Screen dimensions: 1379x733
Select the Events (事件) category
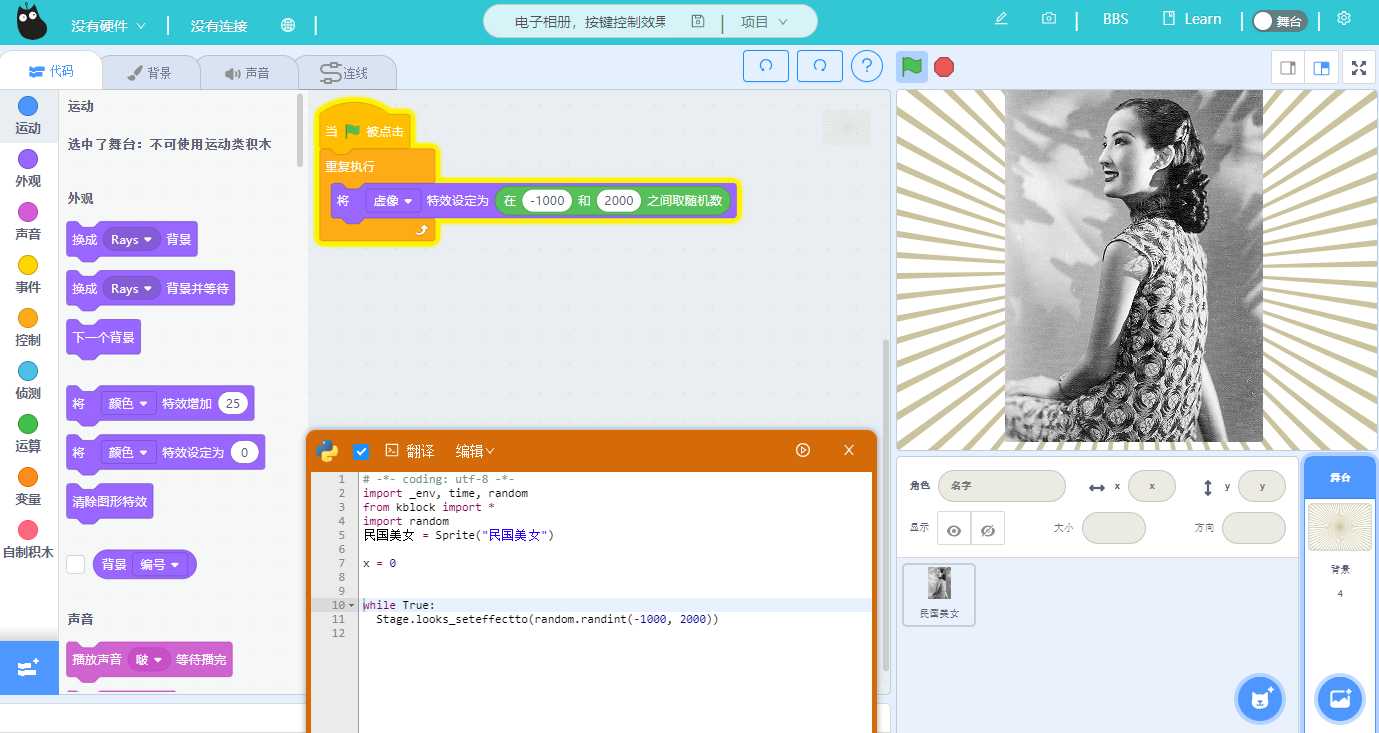tap(28, 274)
